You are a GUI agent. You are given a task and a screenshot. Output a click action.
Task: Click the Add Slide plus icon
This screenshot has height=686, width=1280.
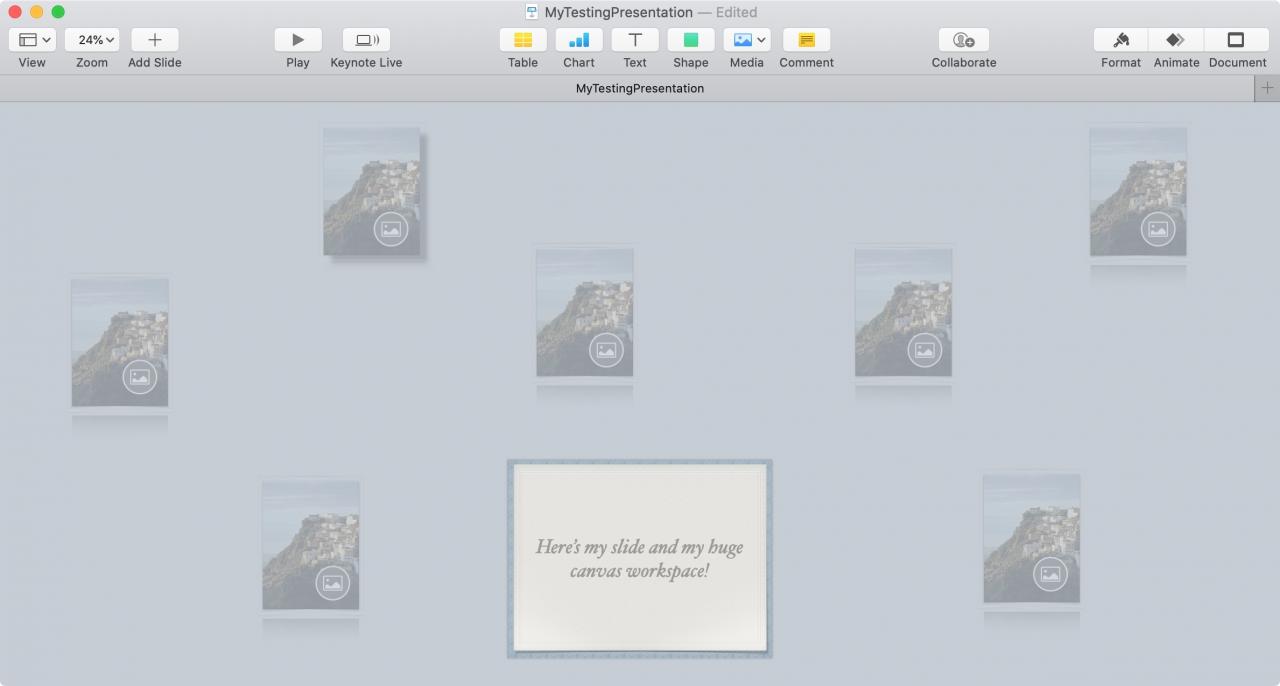pos(154,40)
